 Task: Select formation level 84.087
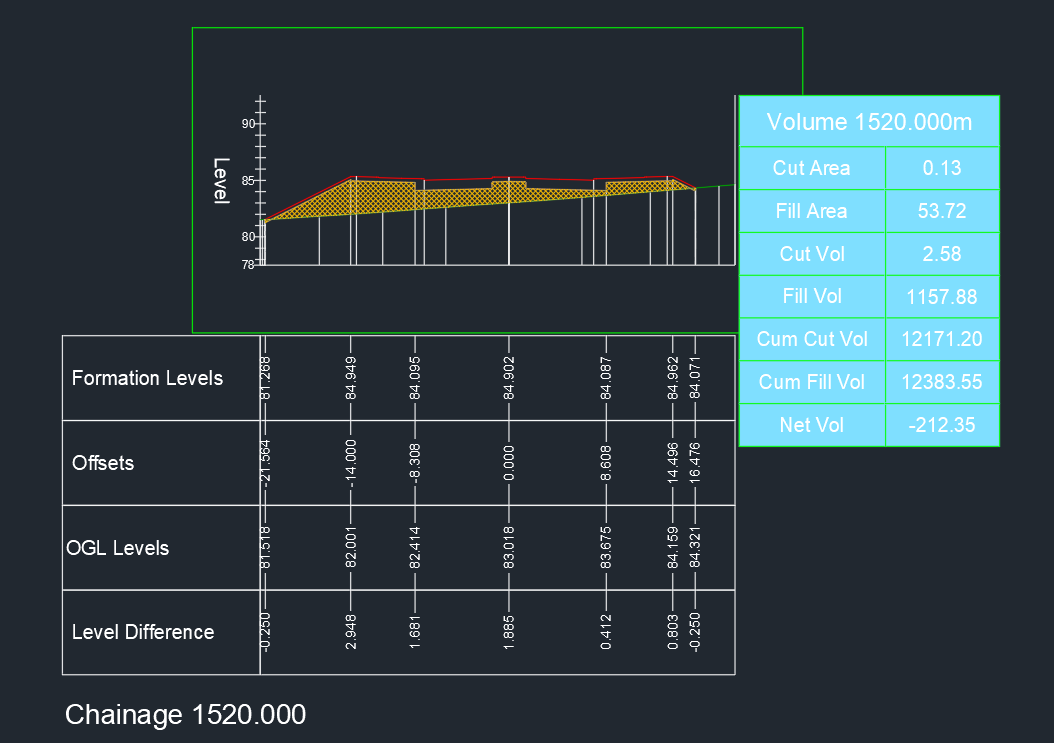[606, 378]
